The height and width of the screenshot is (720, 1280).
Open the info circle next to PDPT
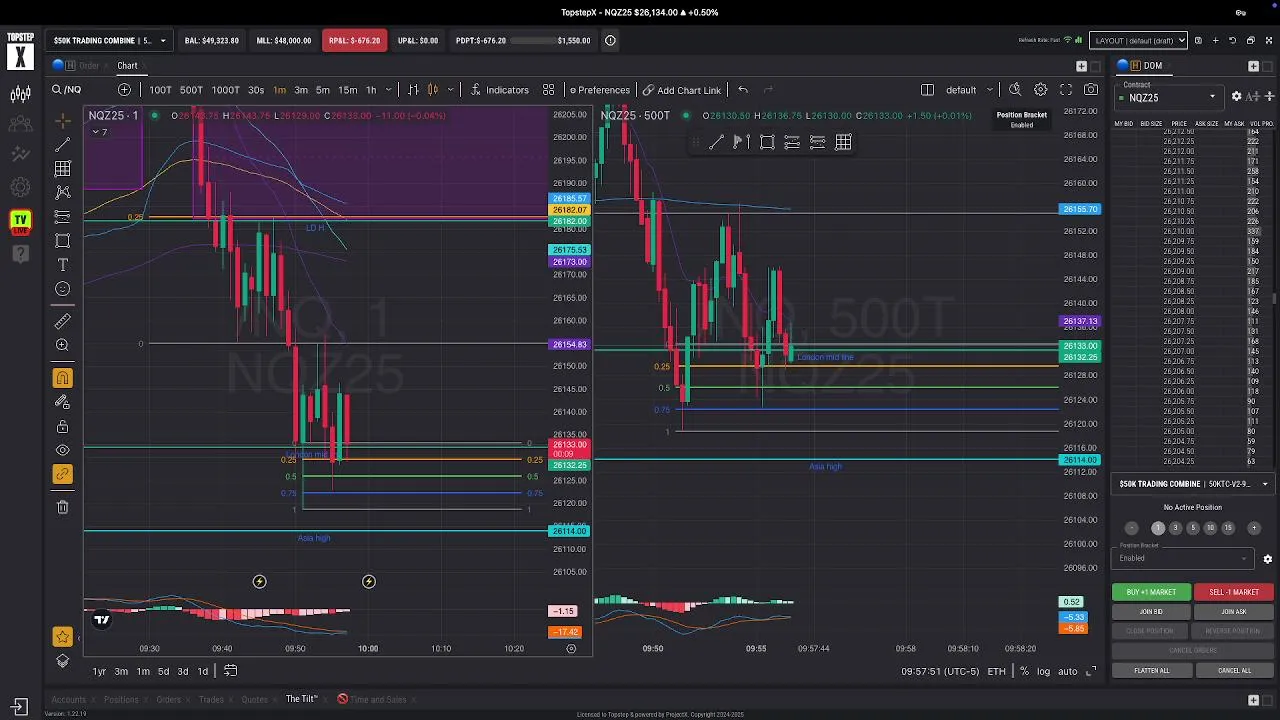(x=610, y=41)
